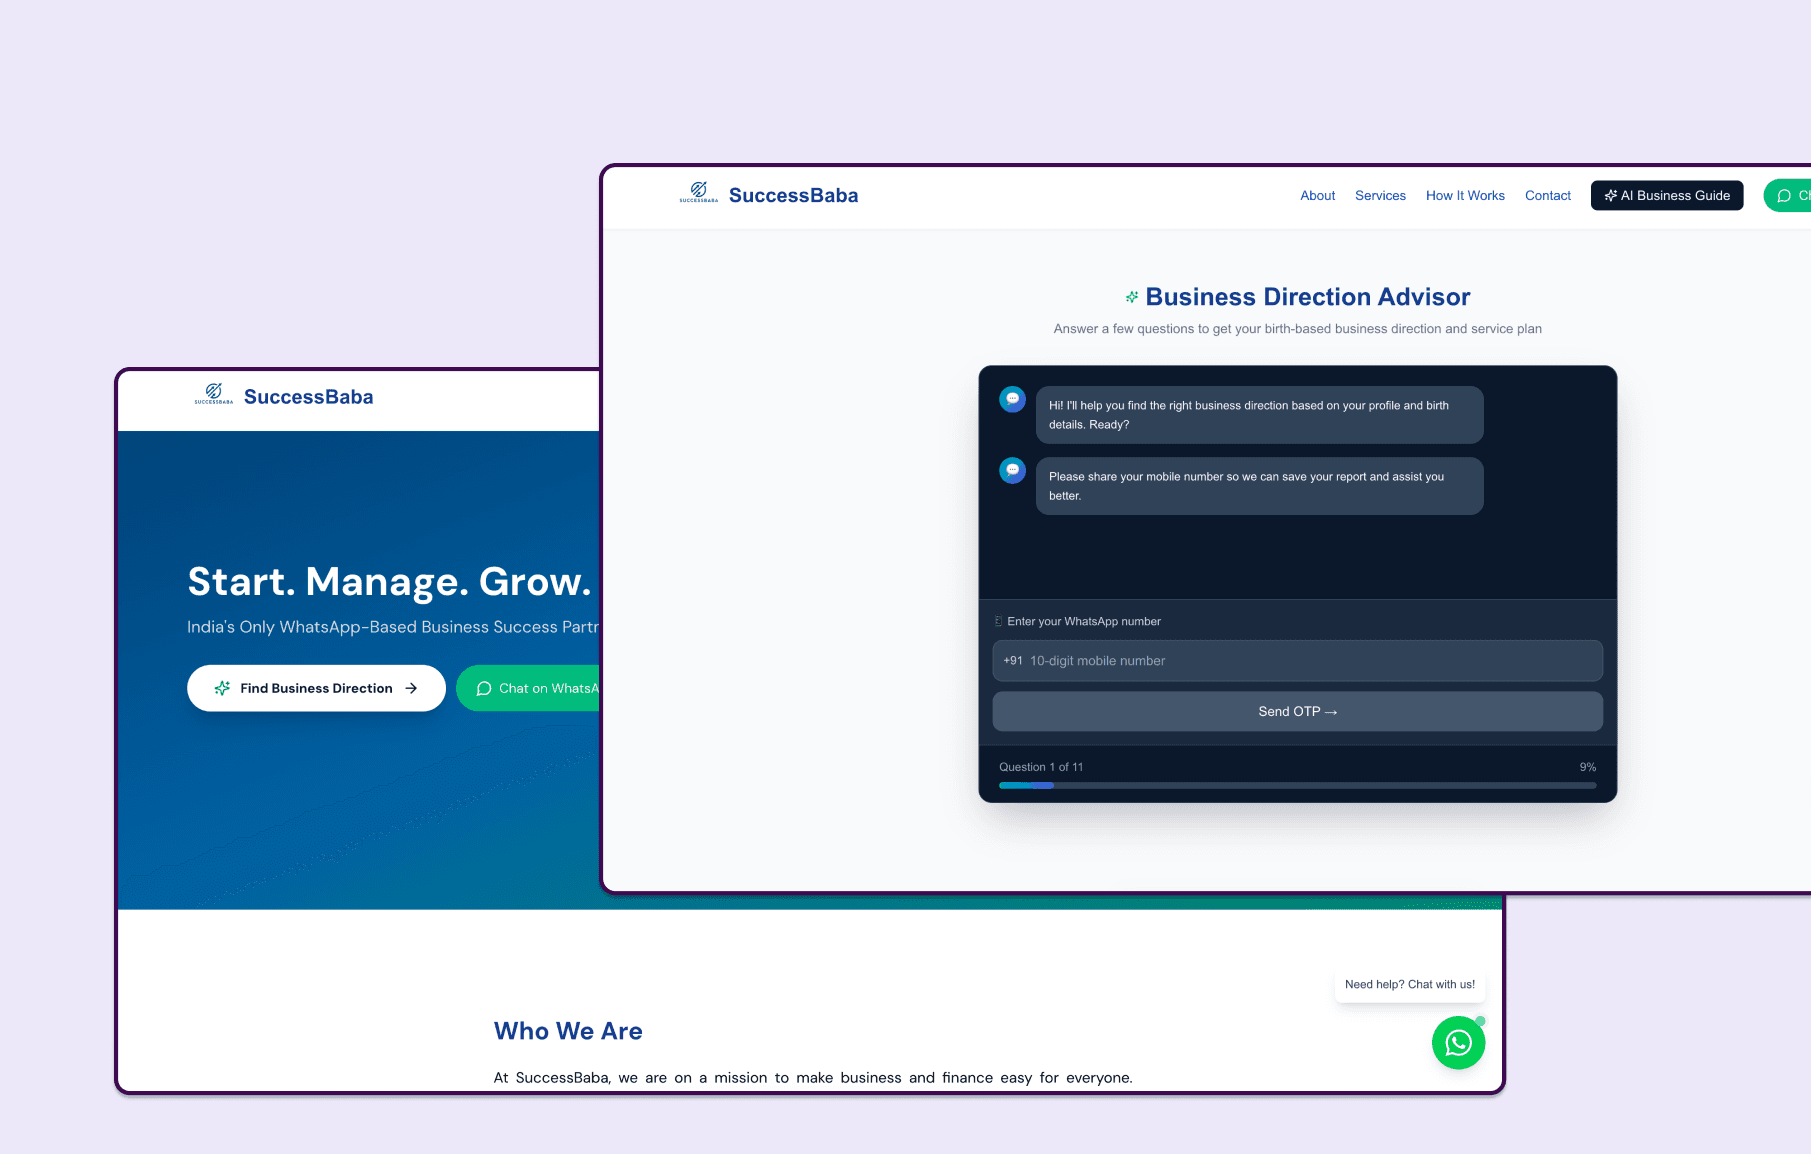Click the phone icon next to Enter your WhatsApp number

[x=998, y=621]
